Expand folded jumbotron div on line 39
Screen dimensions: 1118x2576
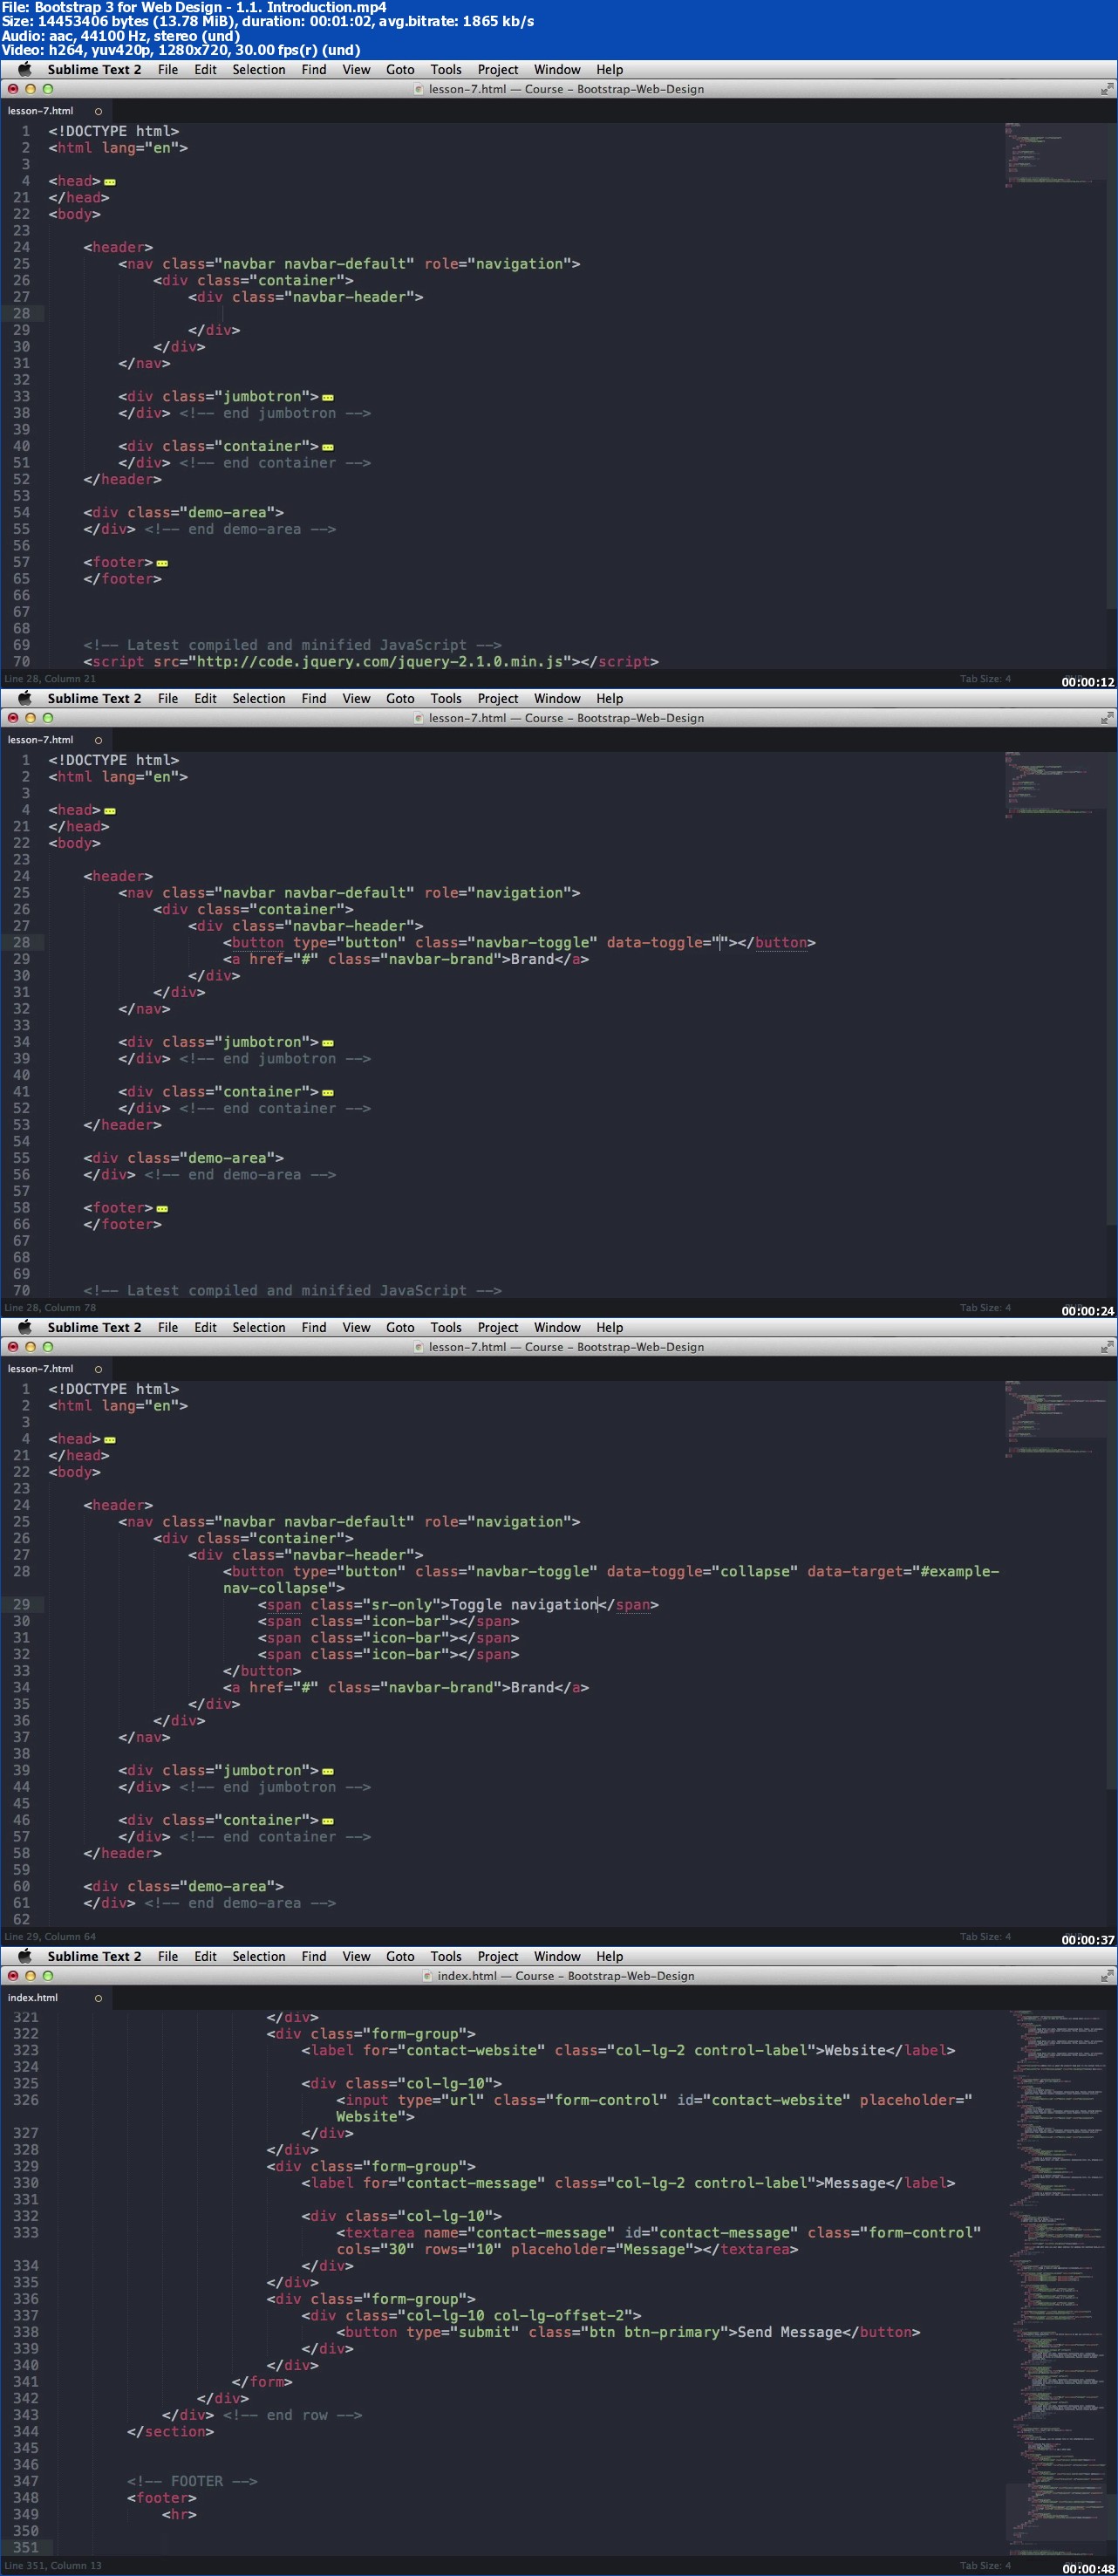click(x=328, y=1771)
